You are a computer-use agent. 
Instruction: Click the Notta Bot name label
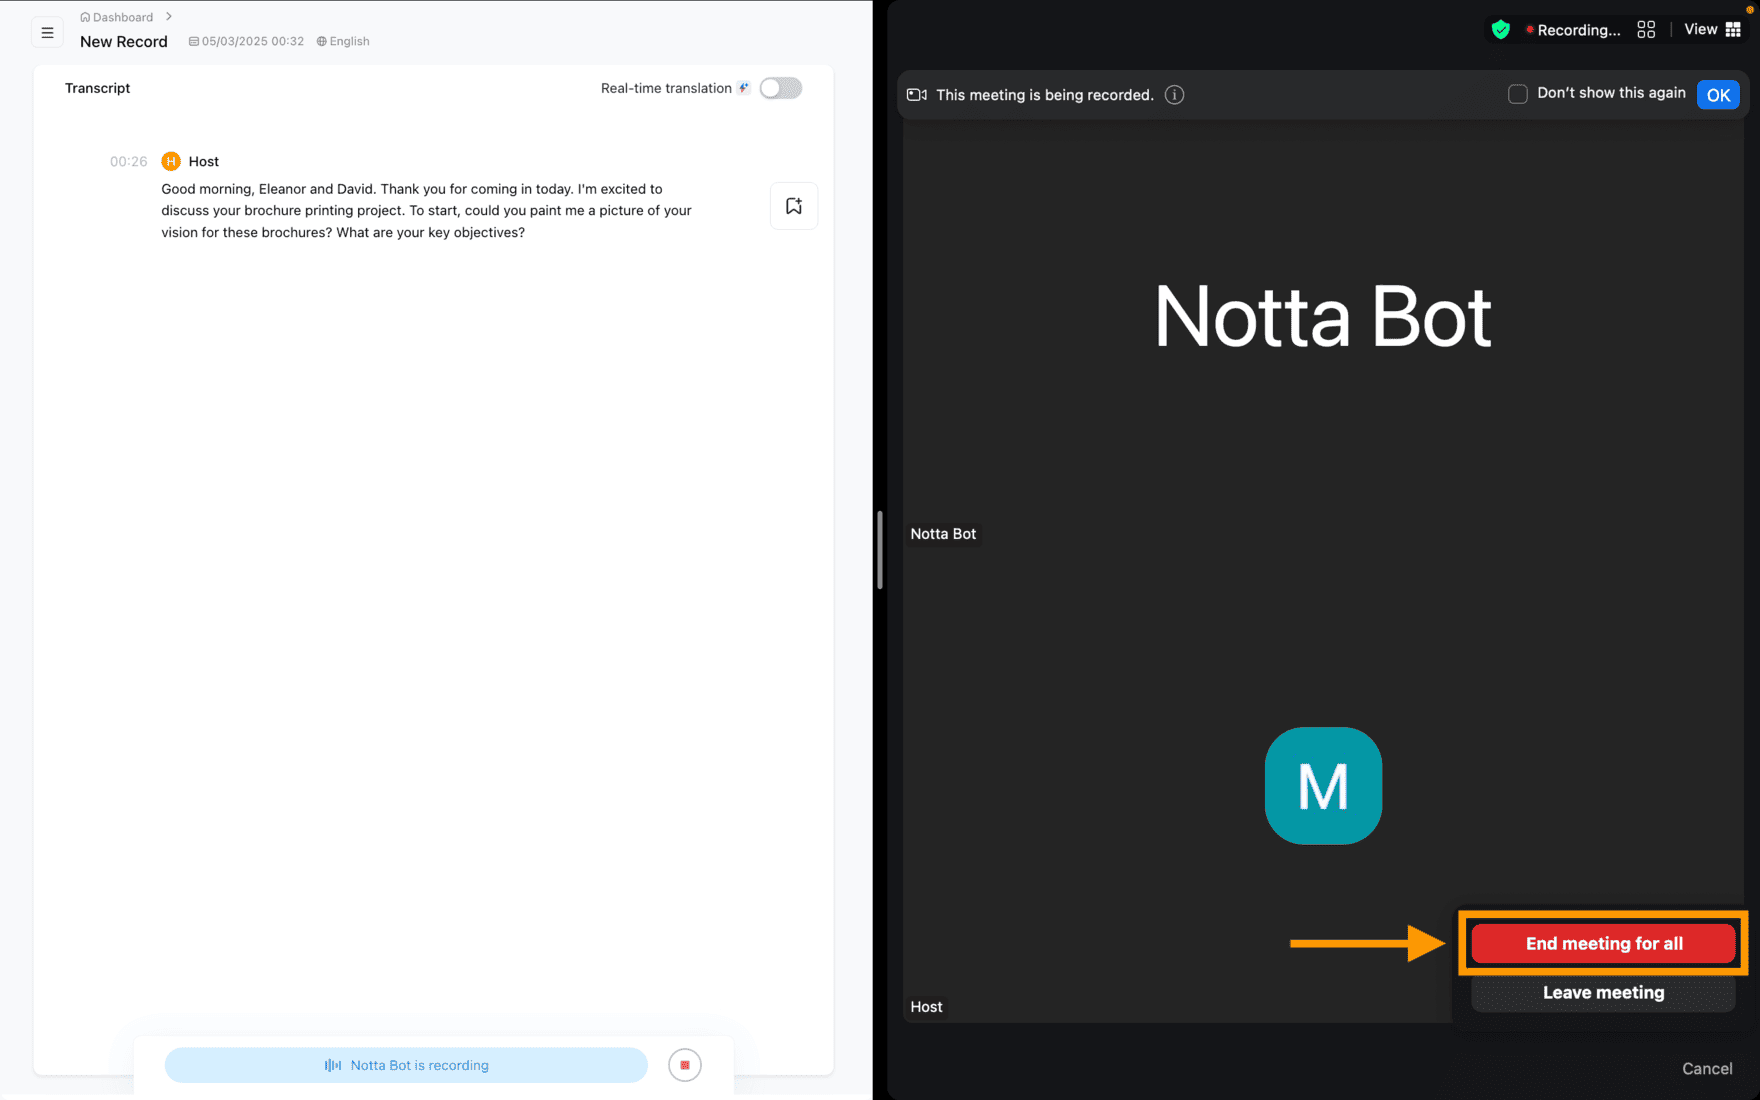pos(943,534)
